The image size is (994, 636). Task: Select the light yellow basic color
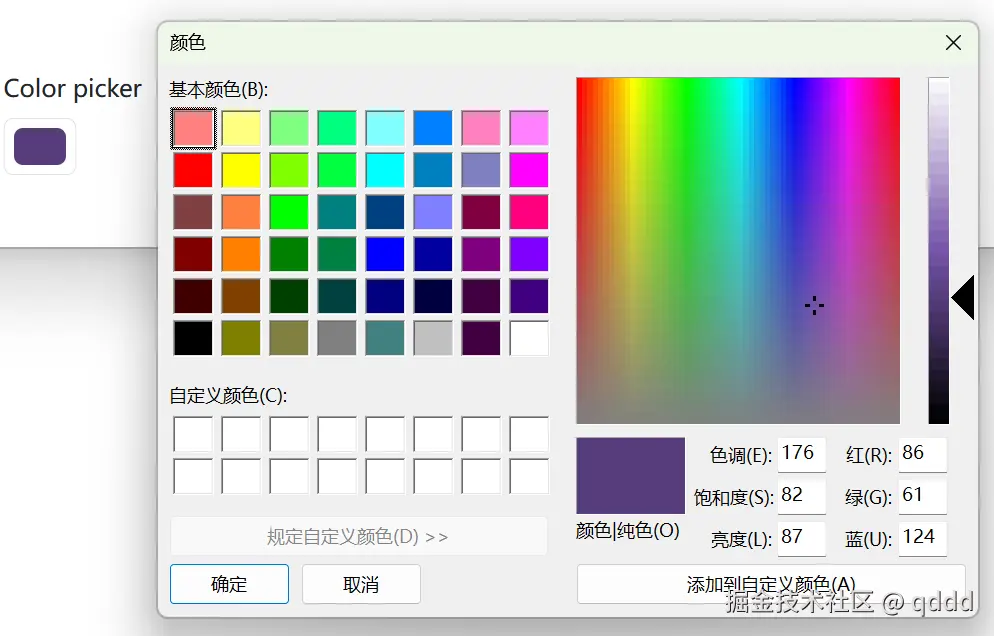click(x=241, y=128)
